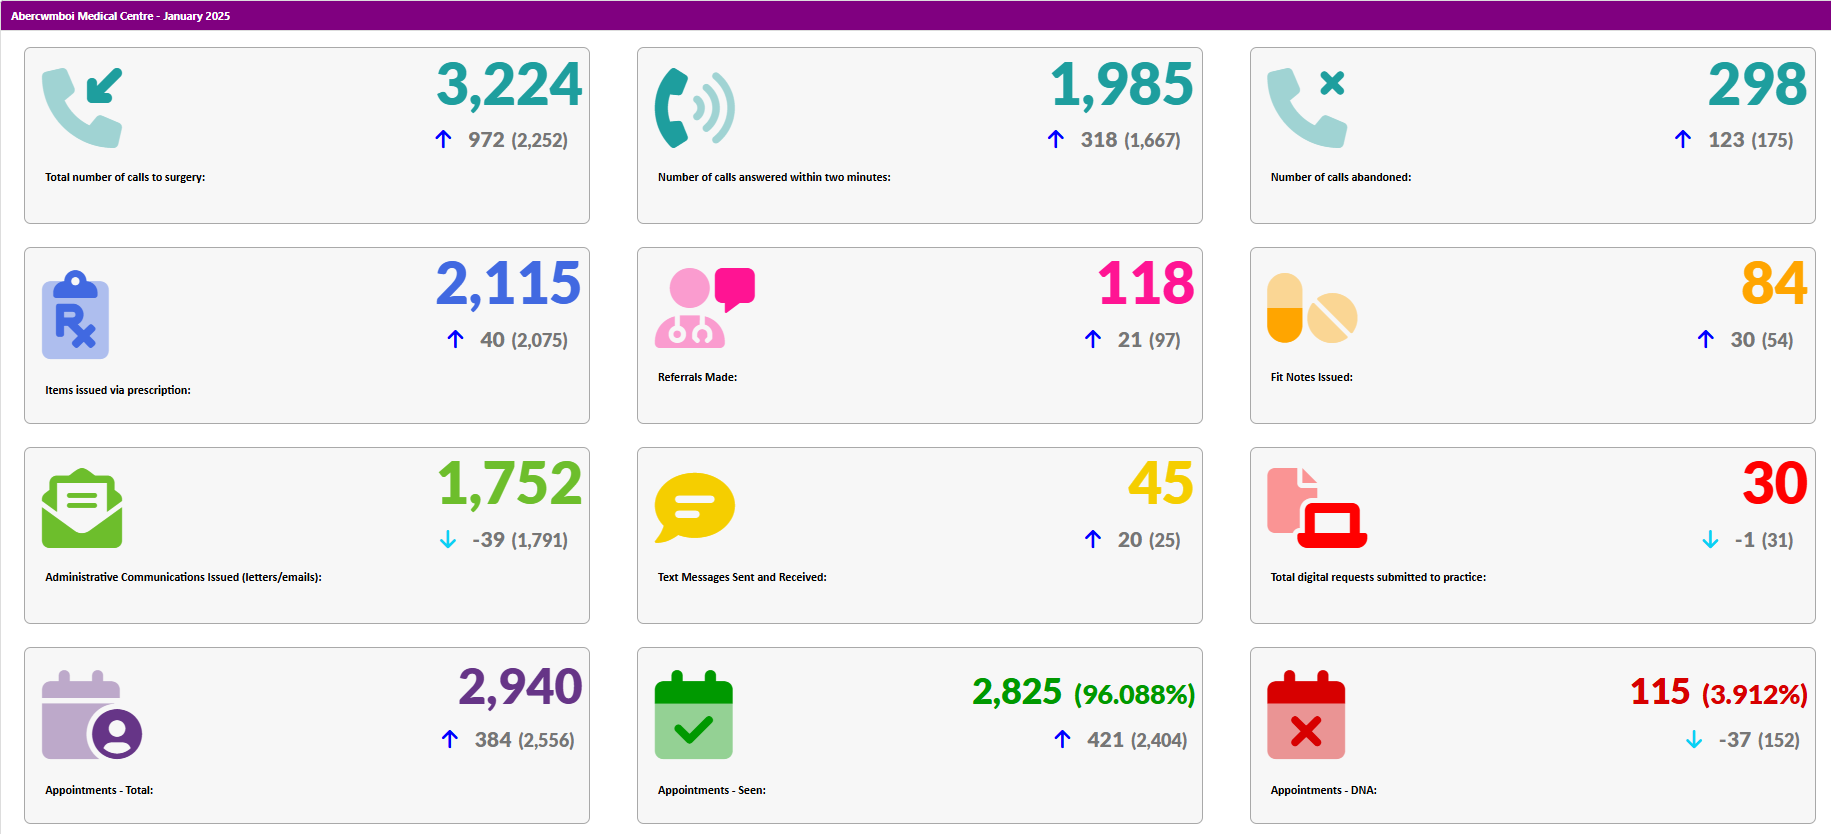
Task: Click the yellow text message bubble icon
Action: [x=694, y=507]
